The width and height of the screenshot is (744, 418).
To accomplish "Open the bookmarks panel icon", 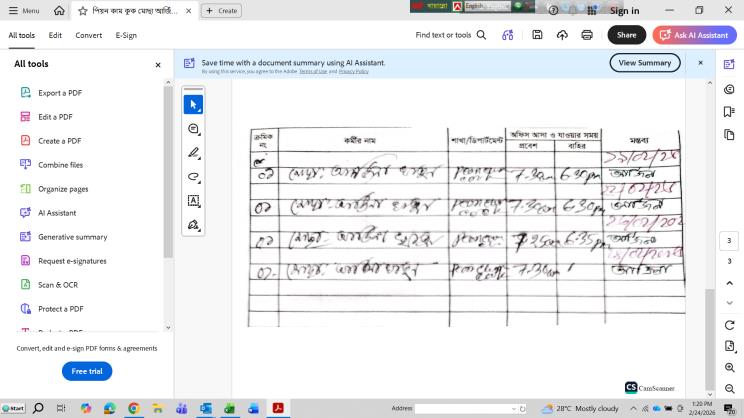I will click(x=729, y=111).
